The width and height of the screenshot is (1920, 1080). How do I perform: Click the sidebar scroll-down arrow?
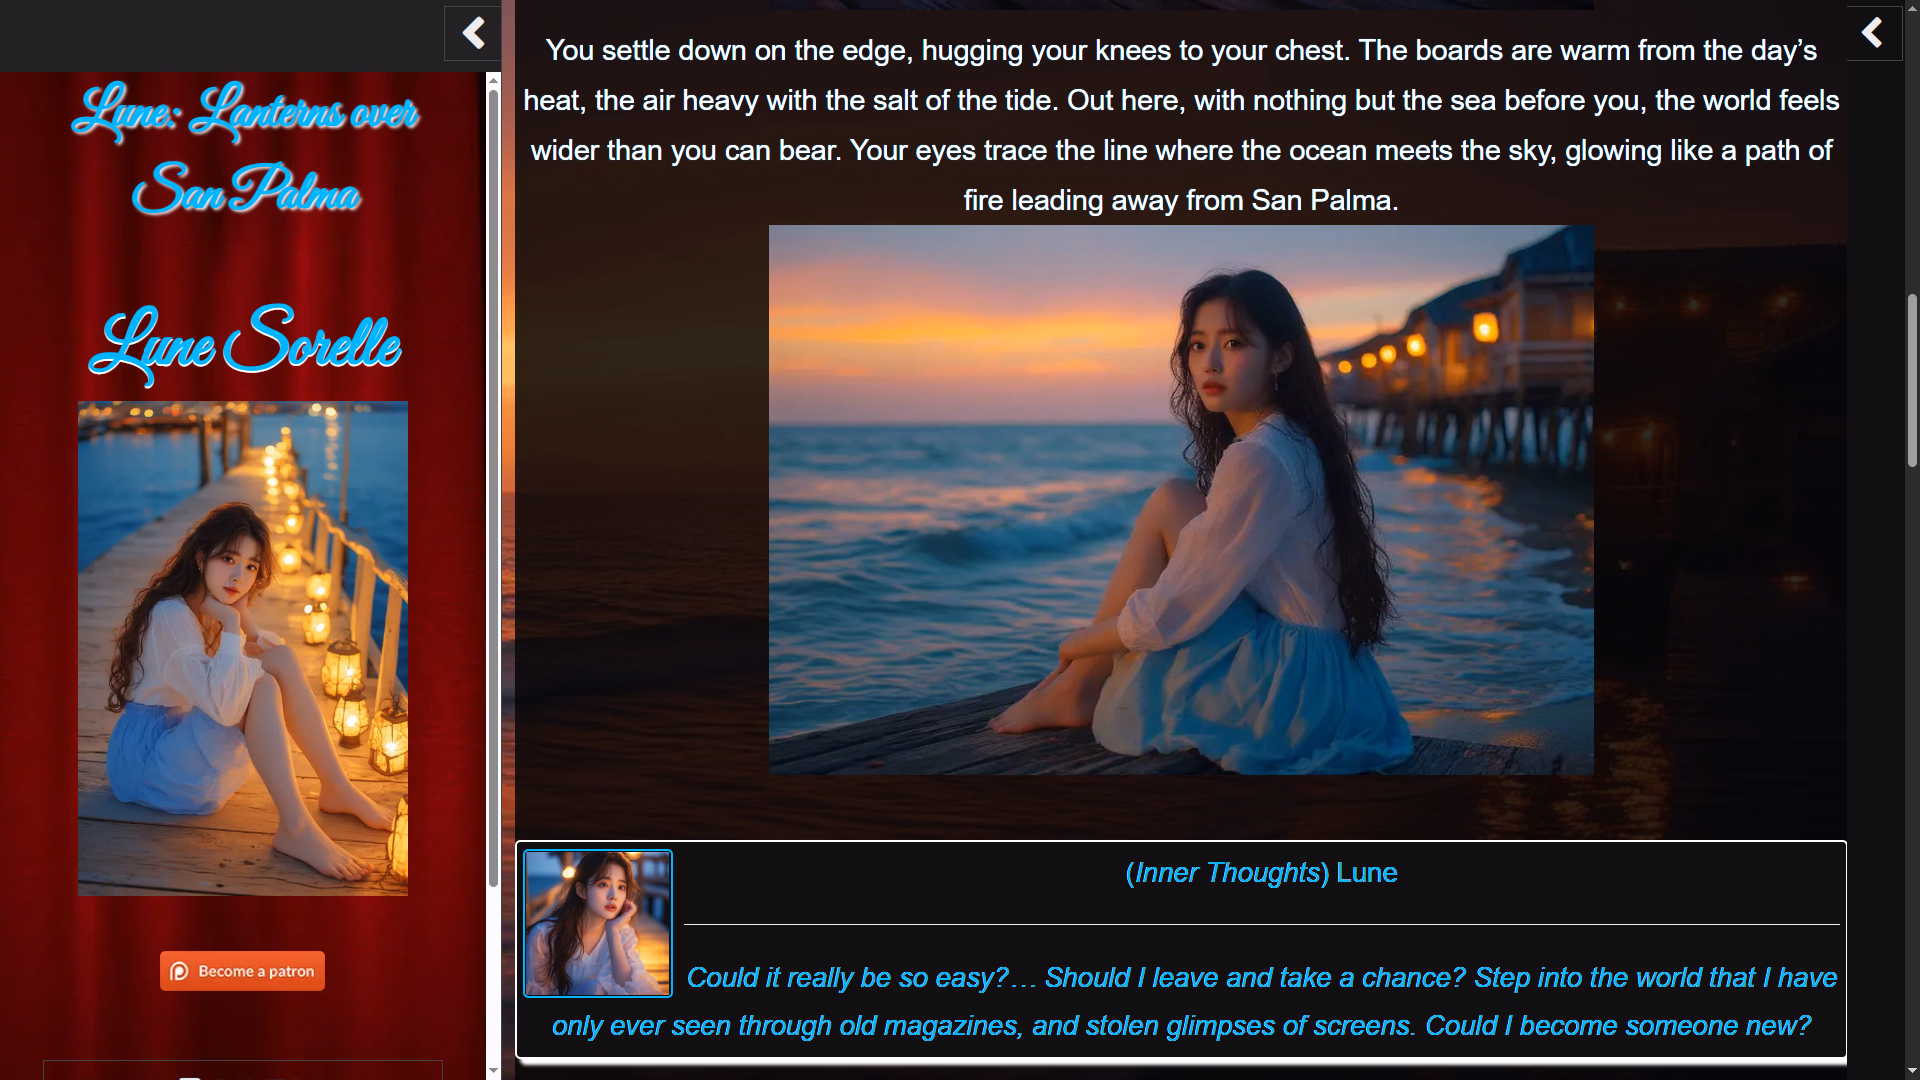pos(493,1071)
